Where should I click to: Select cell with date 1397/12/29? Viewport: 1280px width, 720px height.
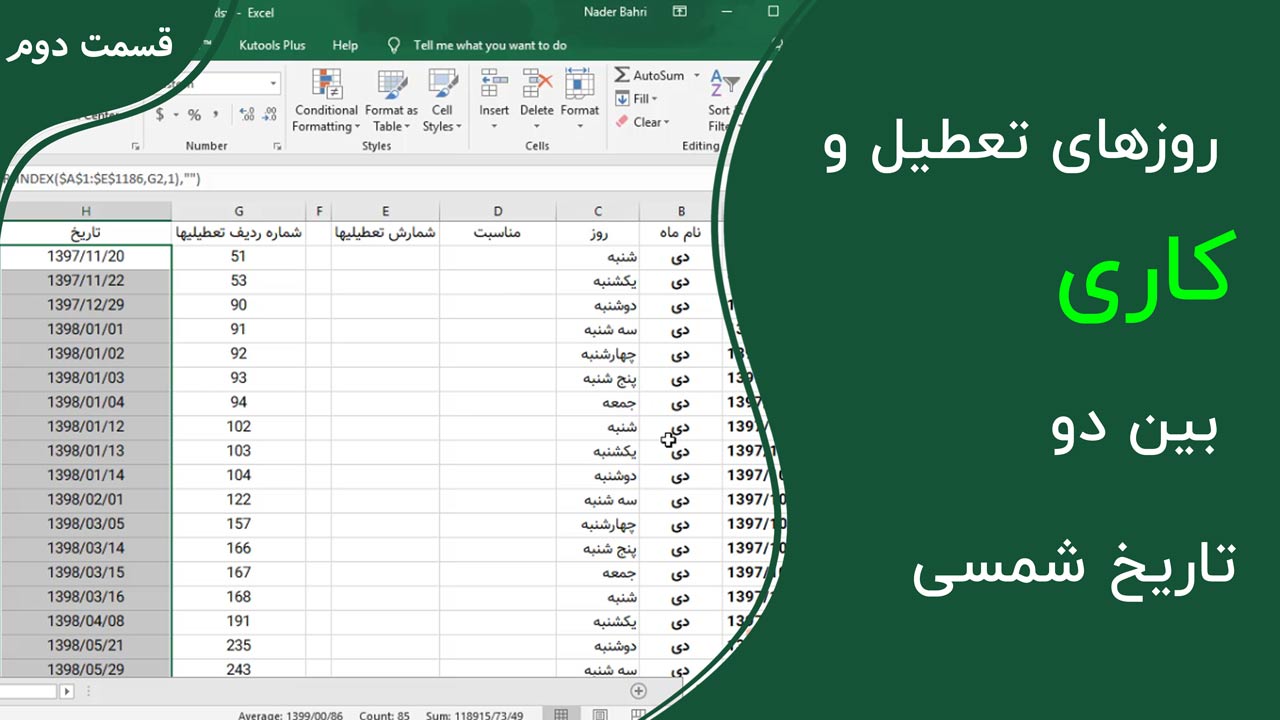point(86,305)
